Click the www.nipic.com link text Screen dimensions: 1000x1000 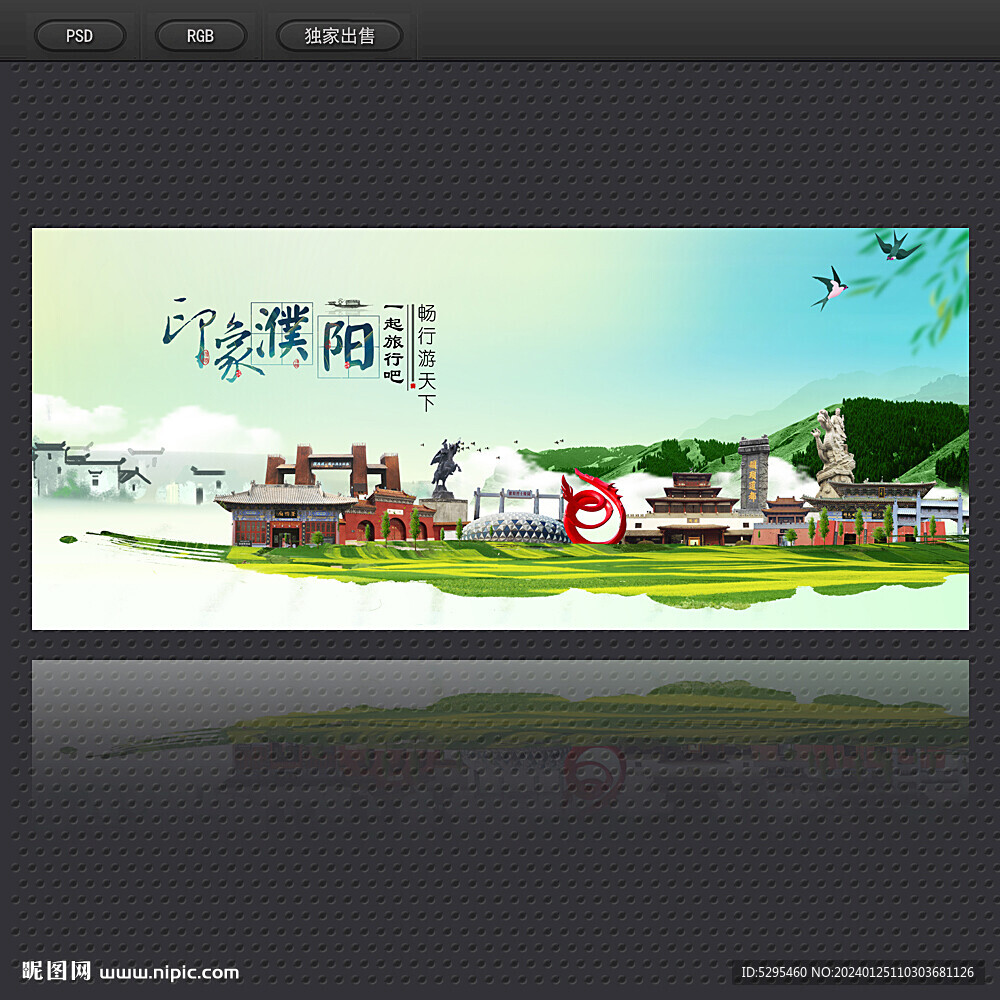170,973
